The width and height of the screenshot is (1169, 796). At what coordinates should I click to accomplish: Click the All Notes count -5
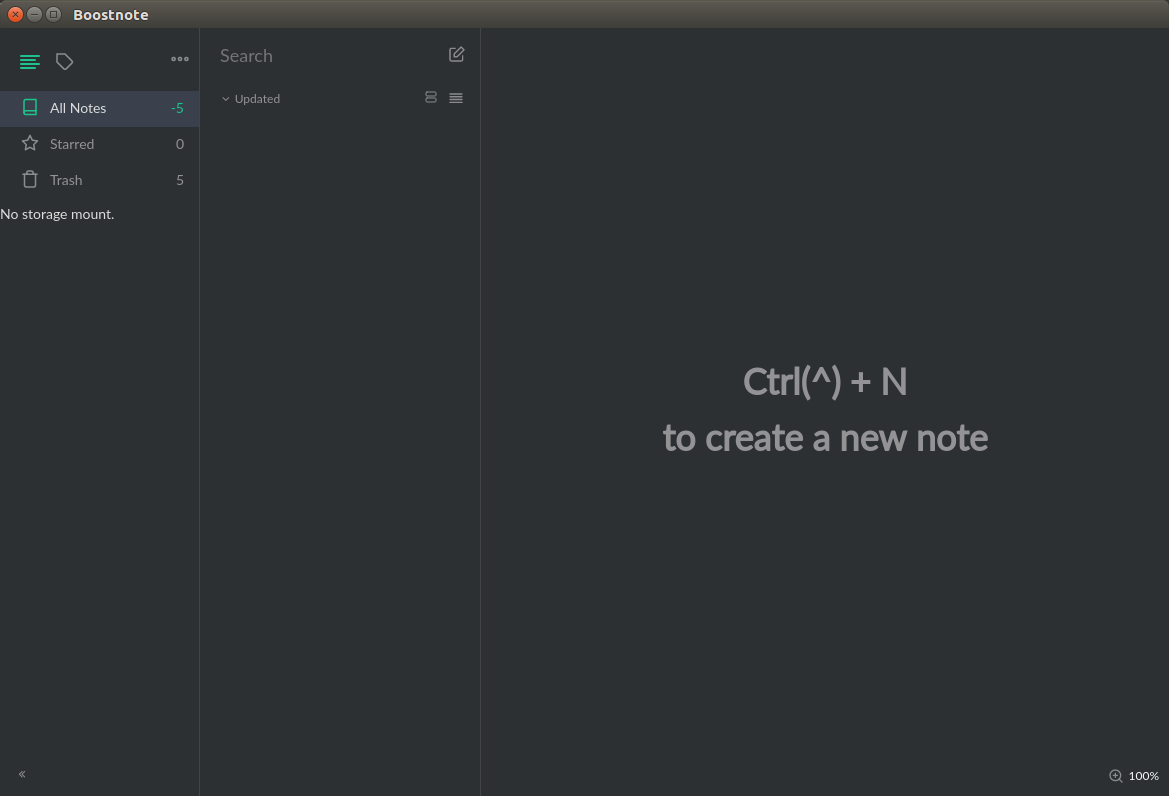(x=177, y=108)
